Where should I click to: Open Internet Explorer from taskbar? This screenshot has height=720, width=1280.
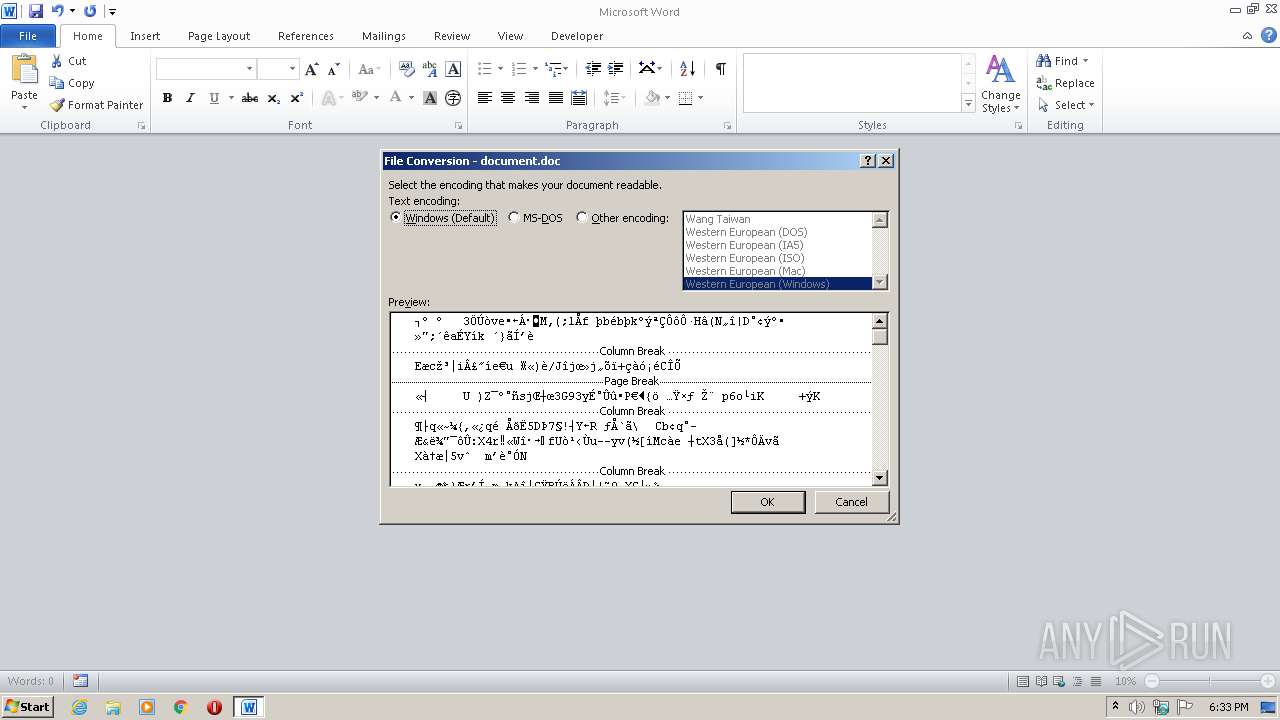[x=79, y=707]
